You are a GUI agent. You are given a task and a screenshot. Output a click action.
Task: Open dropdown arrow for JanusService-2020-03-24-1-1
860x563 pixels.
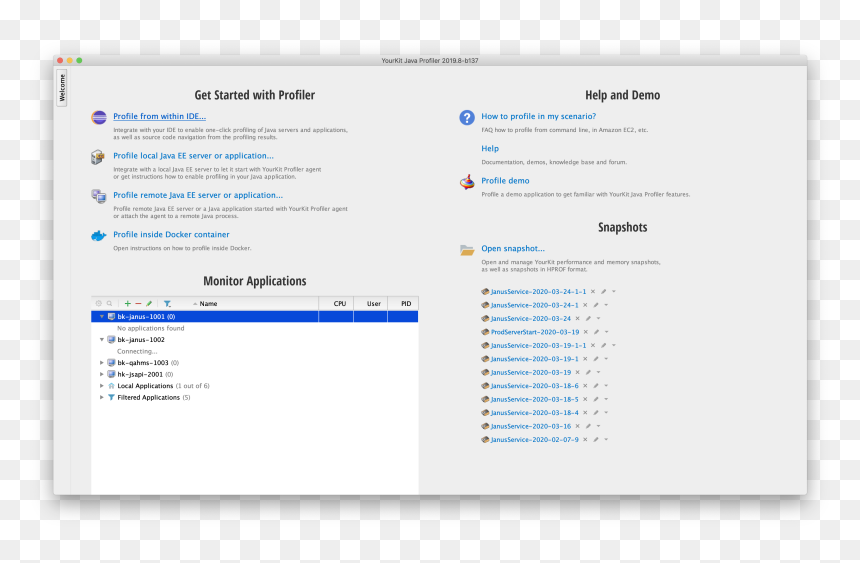pos(614,291)
